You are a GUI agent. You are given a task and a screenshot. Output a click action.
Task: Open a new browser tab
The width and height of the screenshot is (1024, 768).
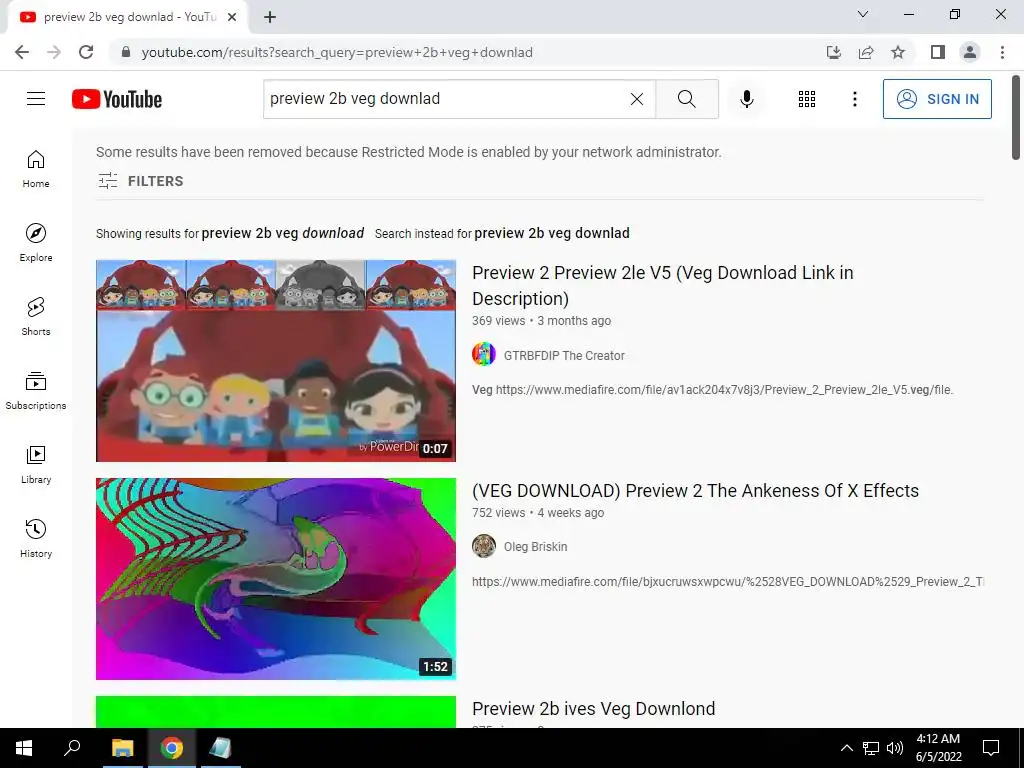(270, 18)
